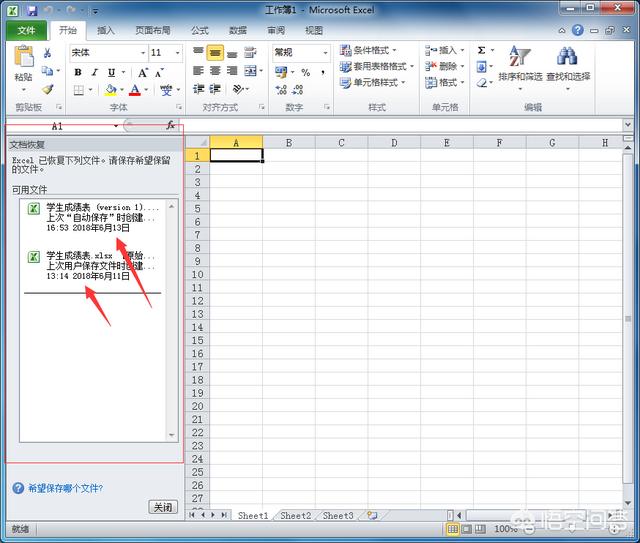Switch to the 插入 (Insert) ribbon tab
640x543 pixels.
[x=106, y=31]
